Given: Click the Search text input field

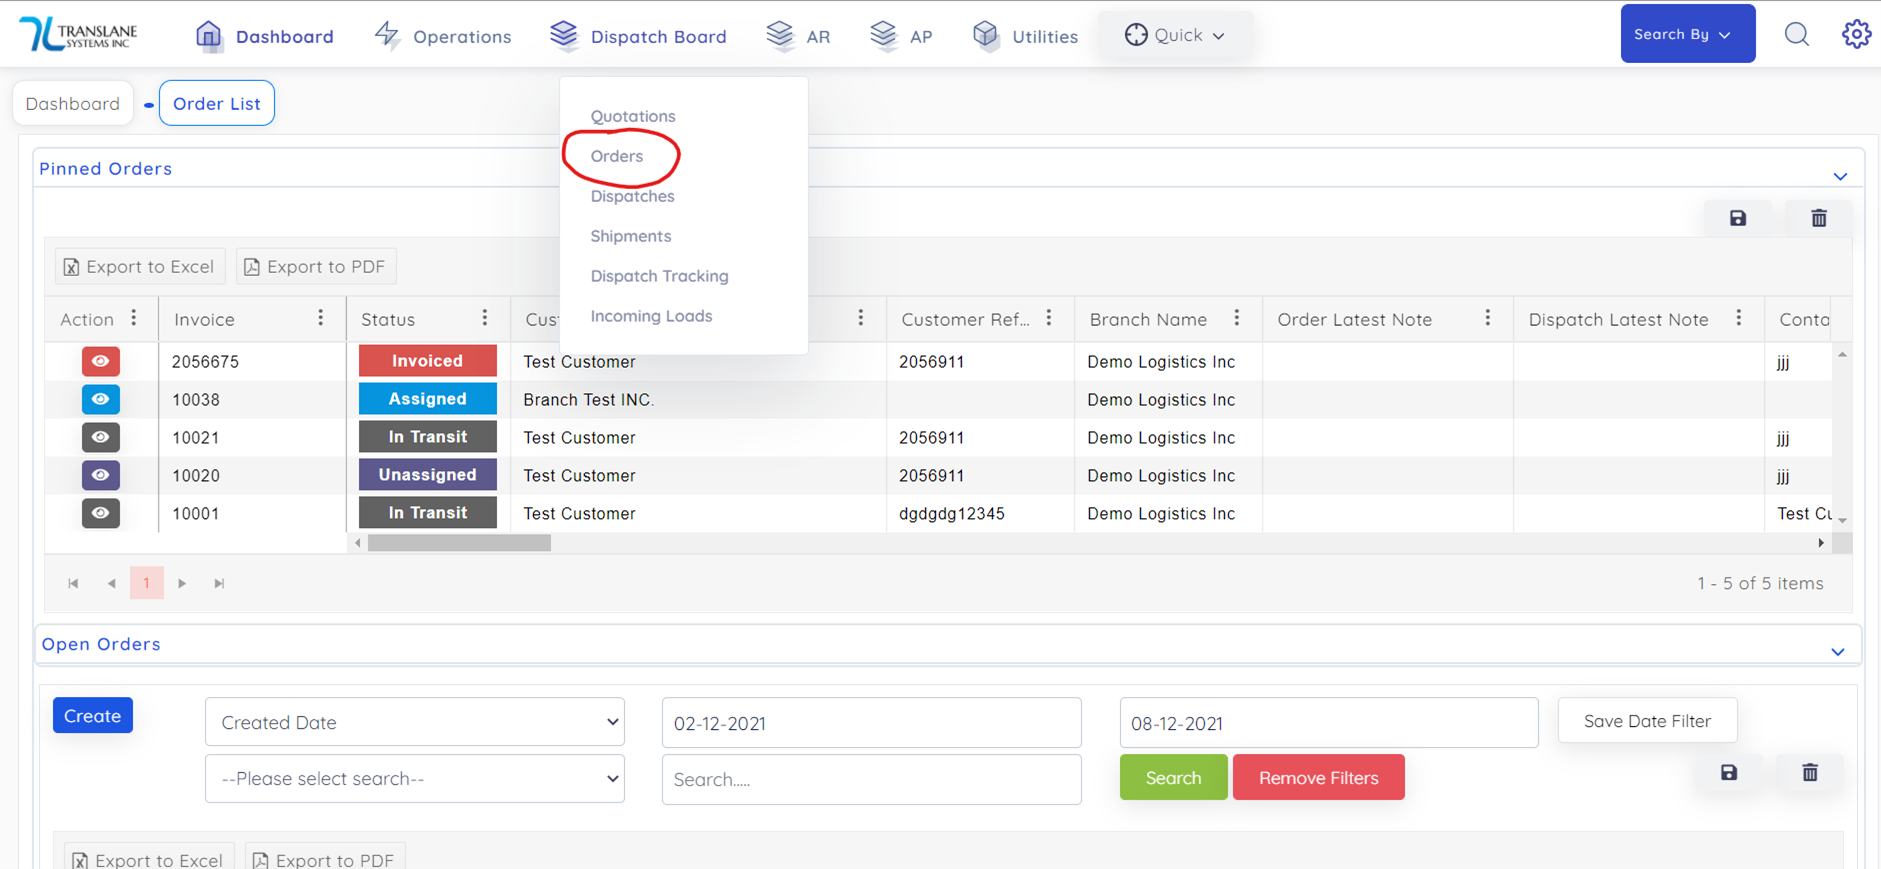Looking at the screenshot, I should pyautogui.click(x=870, y=779).
